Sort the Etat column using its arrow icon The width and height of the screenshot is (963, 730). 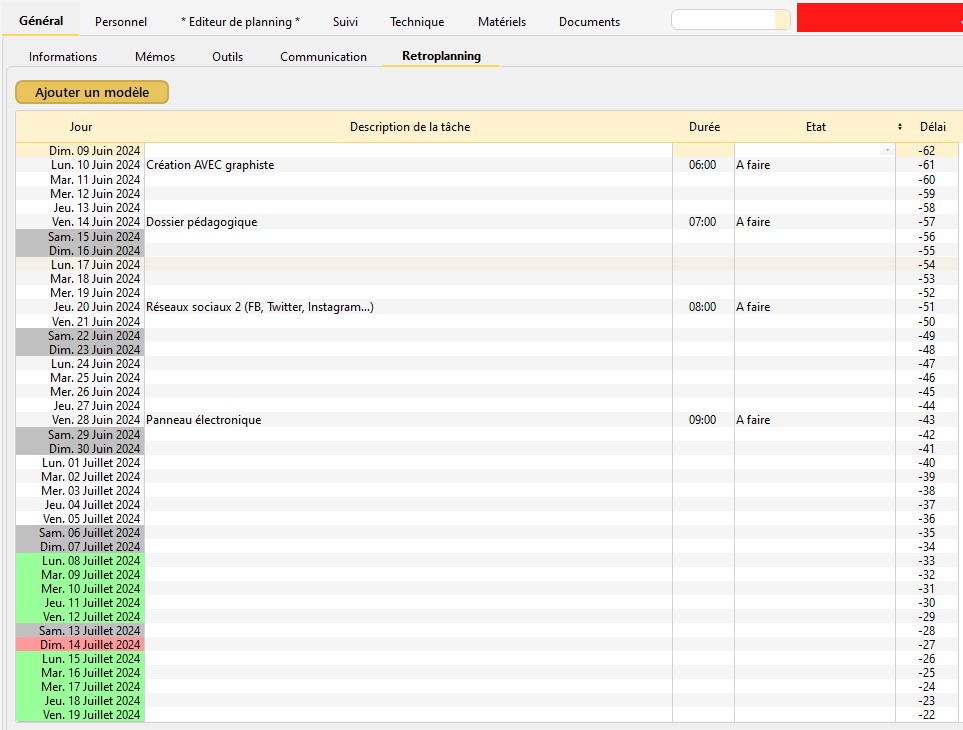point(900,127)
